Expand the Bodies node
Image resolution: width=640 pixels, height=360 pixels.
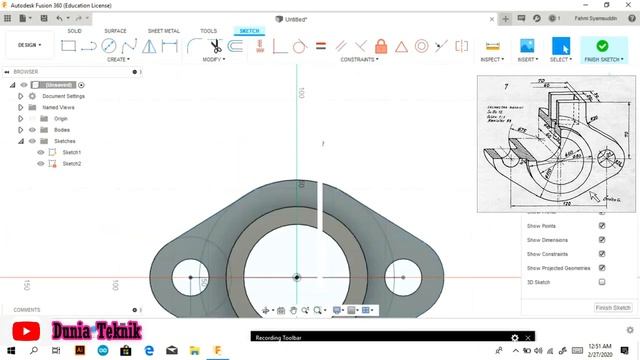tap(20, 130)
